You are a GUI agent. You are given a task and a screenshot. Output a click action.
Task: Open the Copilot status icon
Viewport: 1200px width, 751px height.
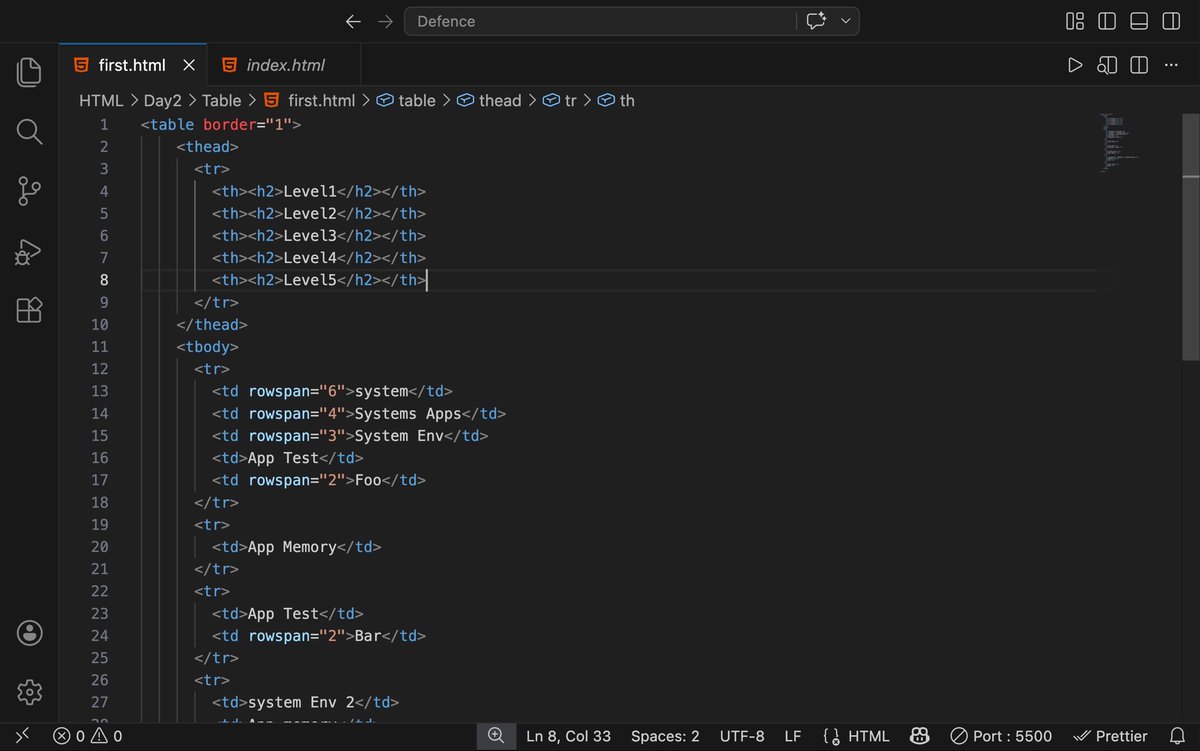pos(920,736)
